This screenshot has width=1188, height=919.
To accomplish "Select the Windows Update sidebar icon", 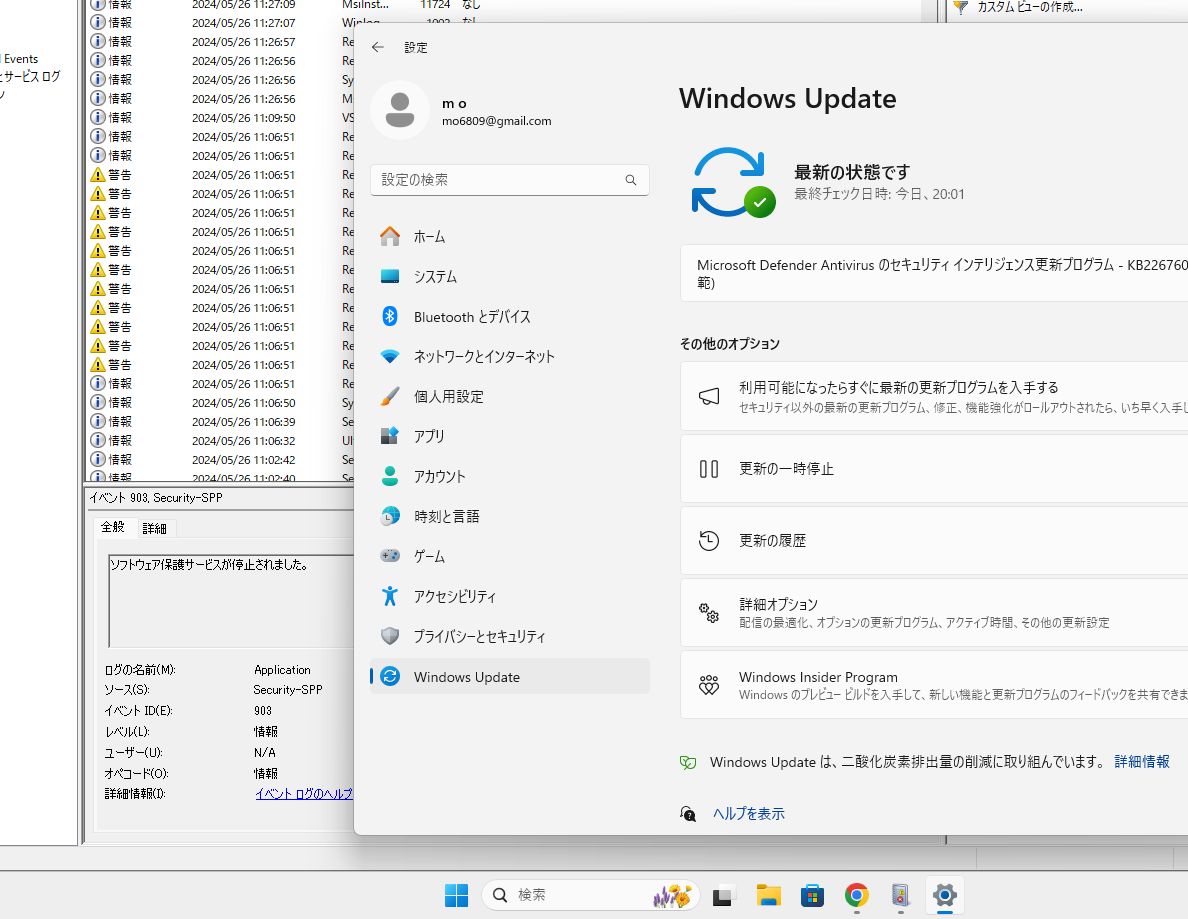I will 390,677.
